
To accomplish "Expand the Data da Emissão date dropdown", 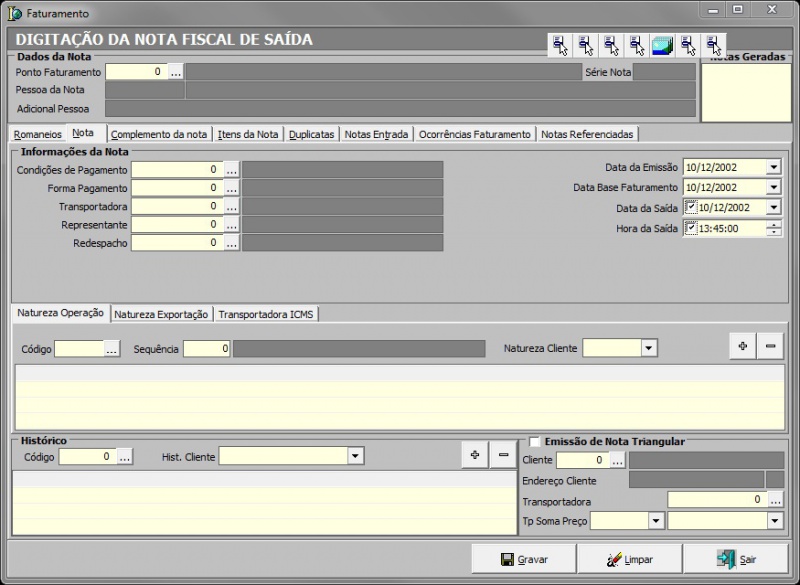I will (773, 168).
